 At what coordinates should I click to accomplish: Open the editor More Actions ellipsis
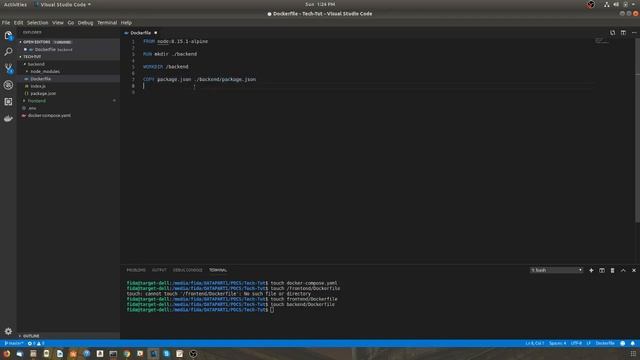coord(634,33)
